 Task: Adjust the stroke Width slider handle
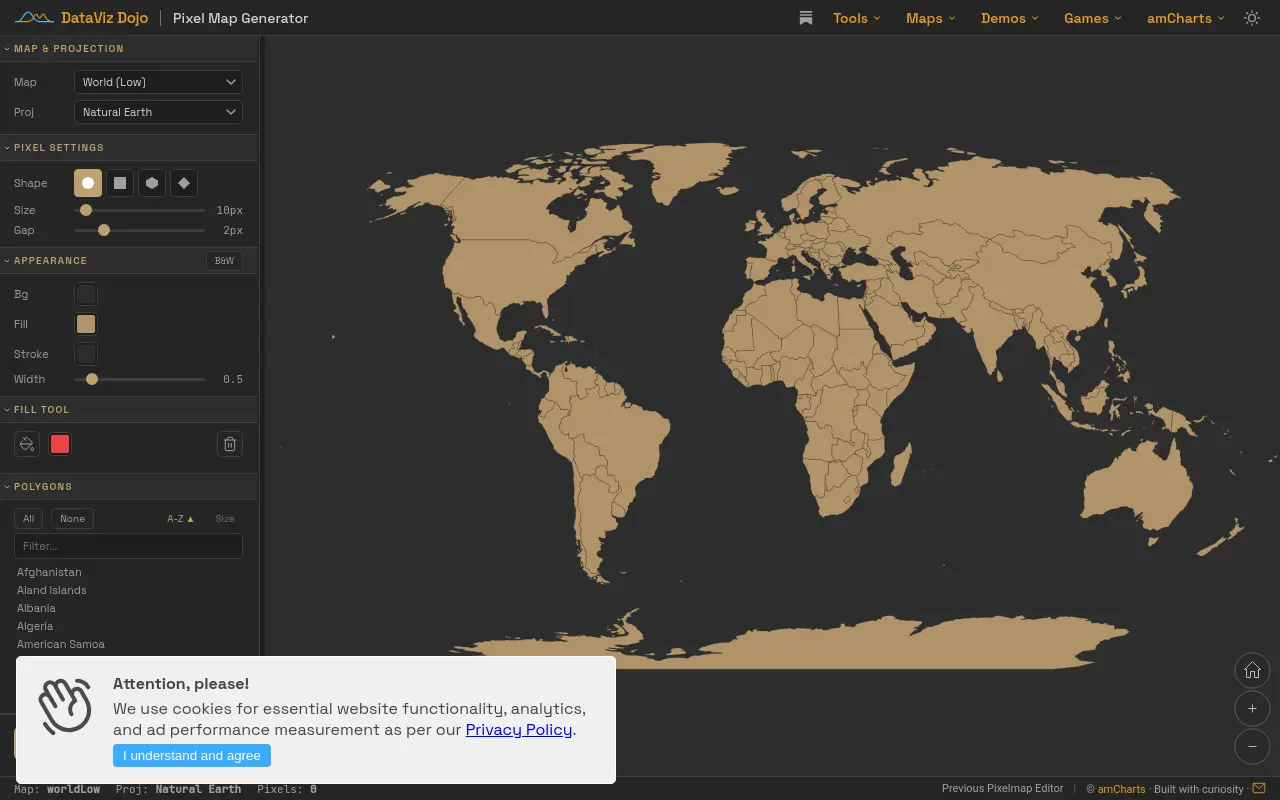click(92, 379)
